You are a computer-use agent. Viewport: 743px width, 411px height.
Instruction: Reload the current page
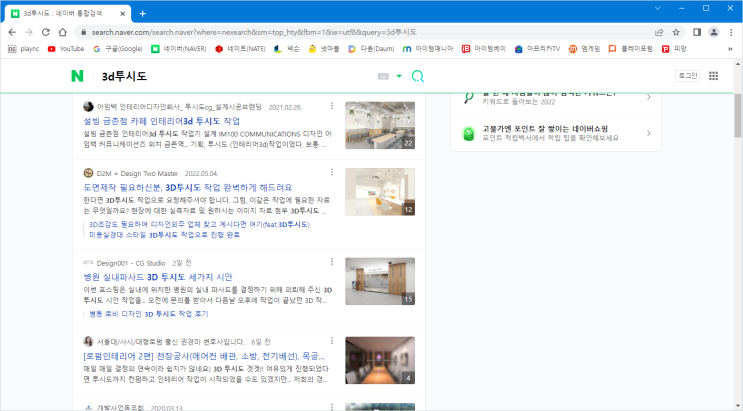pyautogui.click(x=45, y=32)
